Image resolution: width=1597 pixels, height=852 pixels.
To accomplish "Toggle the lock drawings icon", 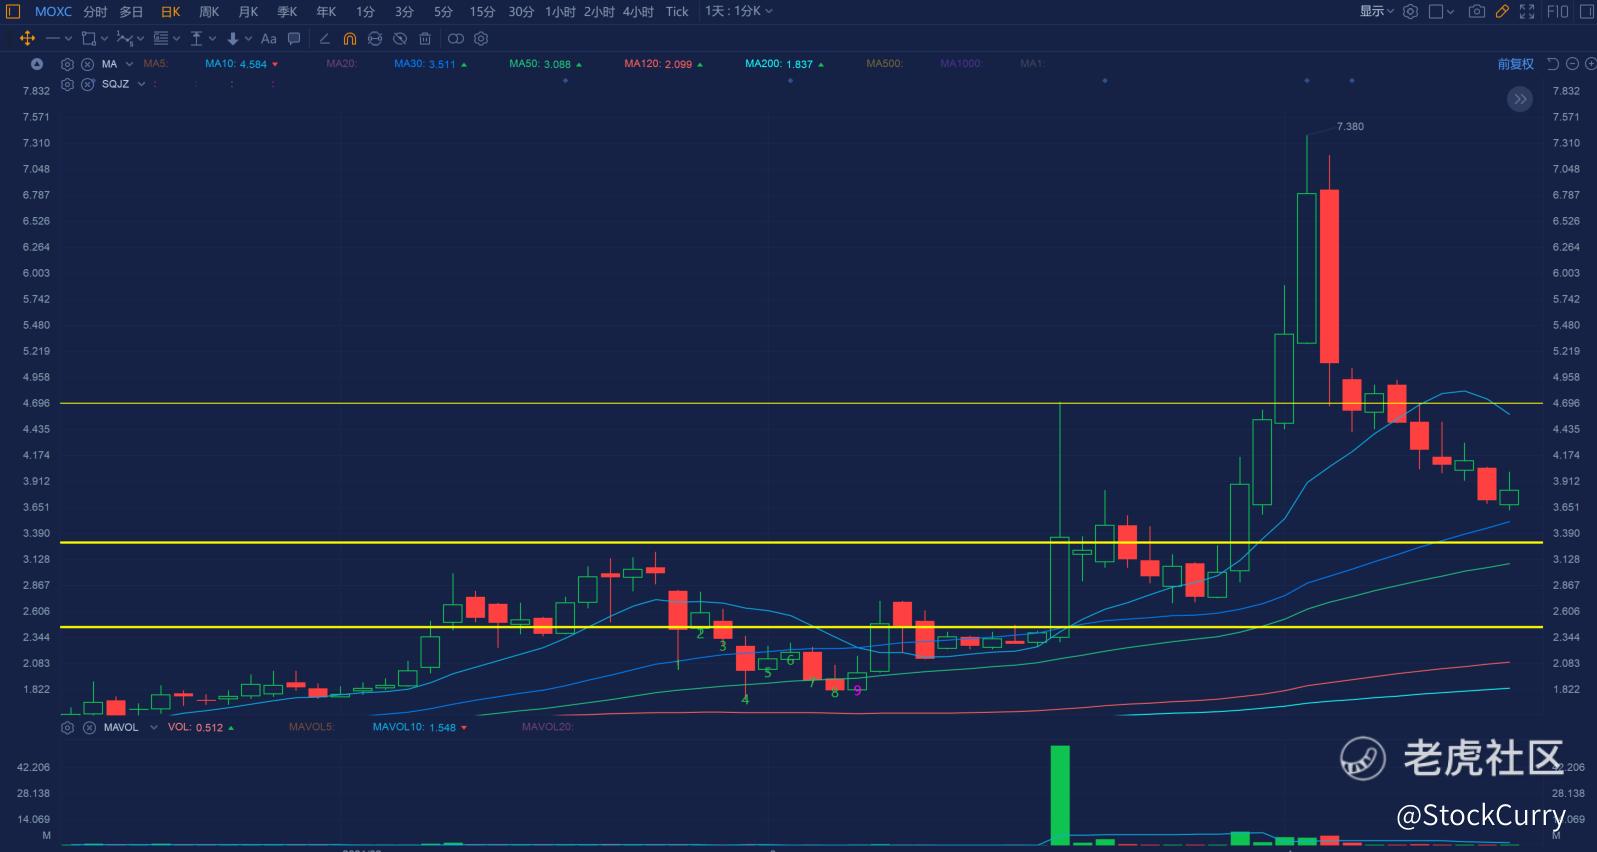I will pyautogui.click(x=375, y=39).
